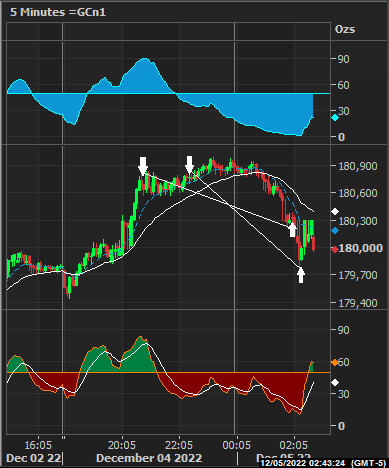
Task: Click the white diamond moving-average marker on price axis
Action: (x=335, y=211)
